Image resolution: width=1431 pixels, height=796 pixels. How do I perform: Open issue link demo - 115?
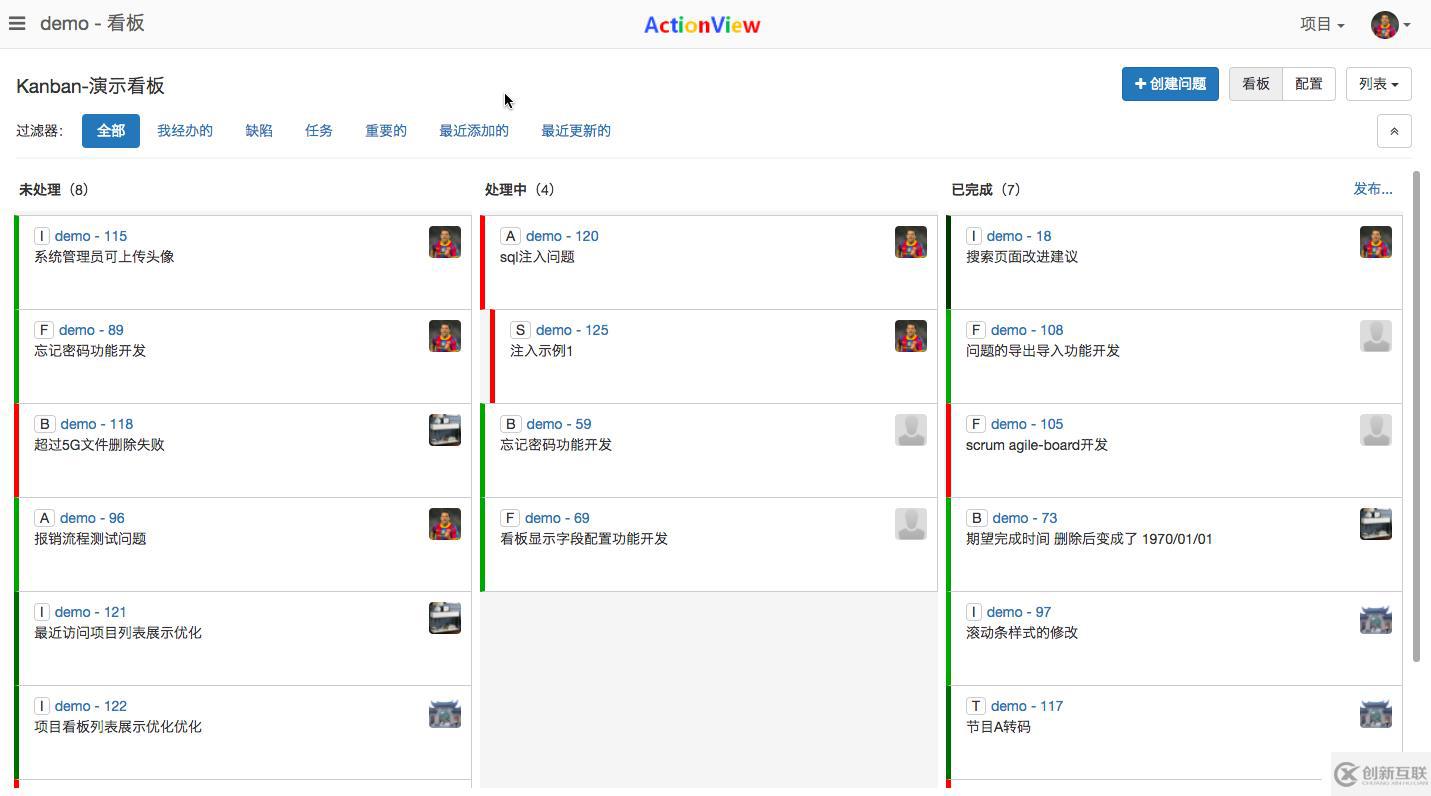91,236
